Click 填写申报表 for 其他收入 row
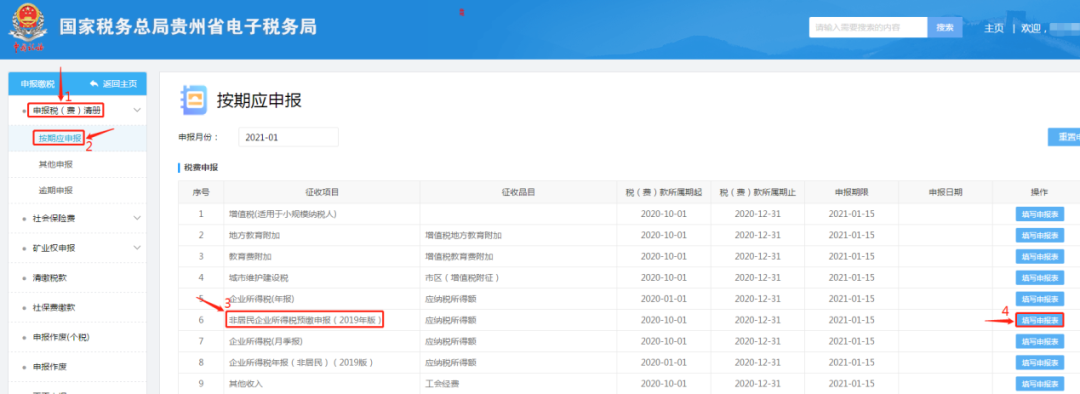Image resolution: width=1080 pixels, height=394 pixels. click(1039, 384)
